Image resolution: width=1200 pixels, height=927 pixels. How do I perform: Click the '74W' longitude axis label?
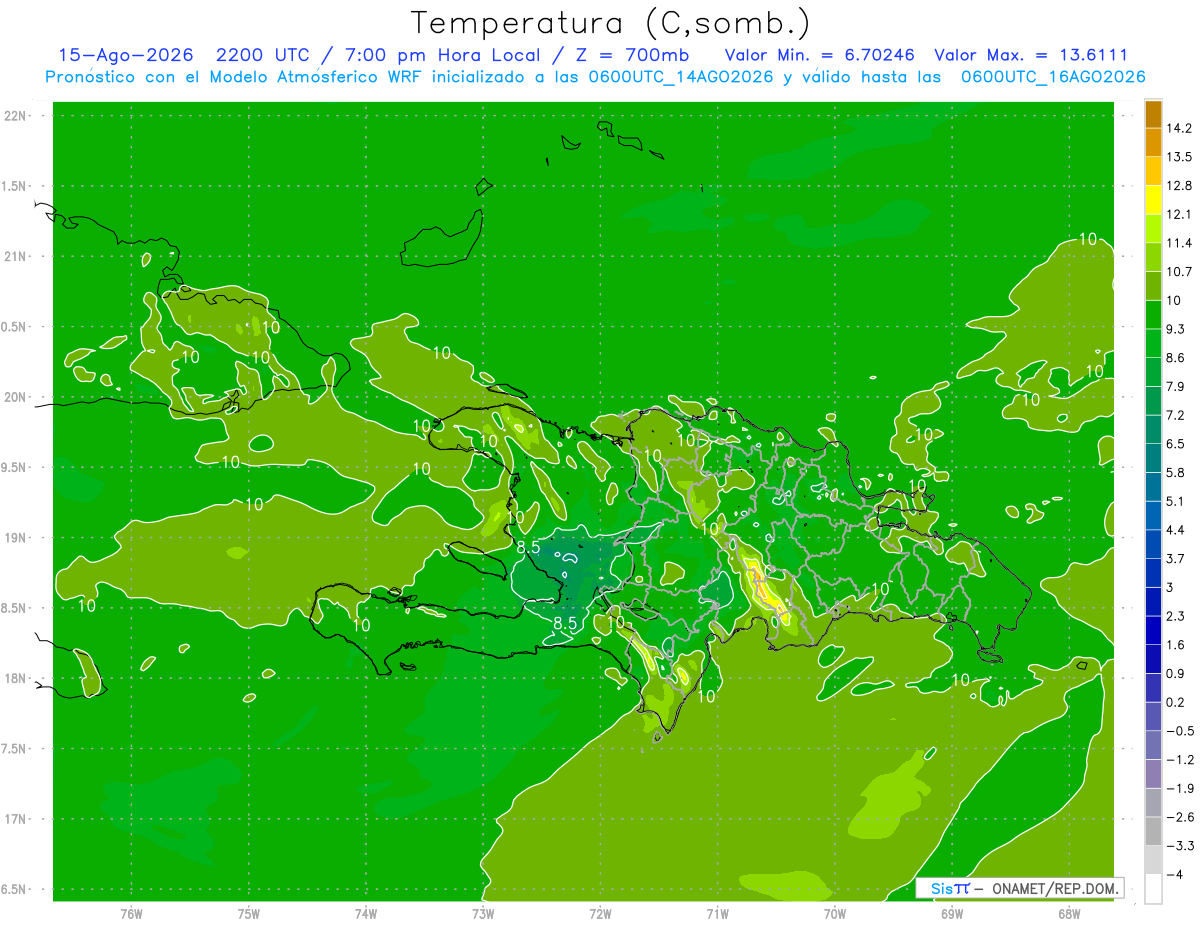point(366,913)
